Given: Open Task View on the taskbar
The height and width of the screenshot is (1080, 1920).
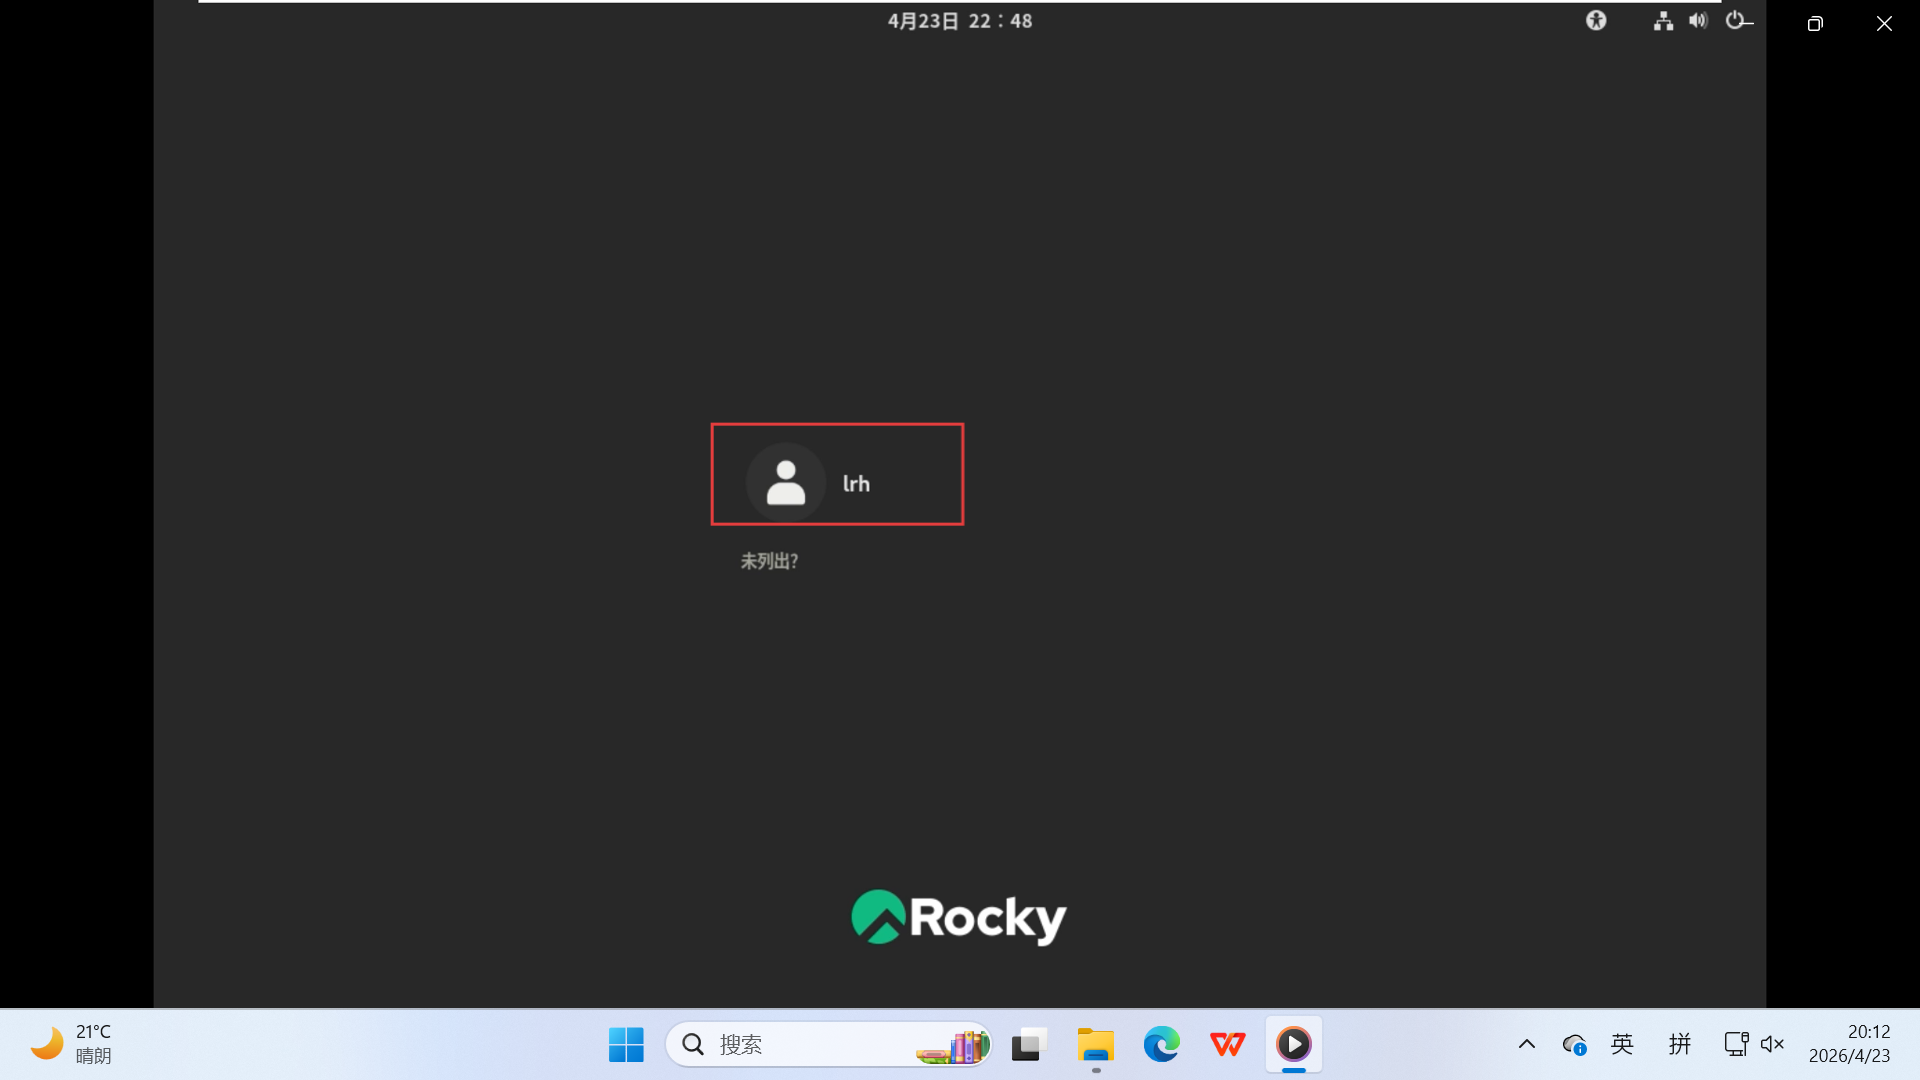Looking at the screenshot, I should [x=1028, y=1045].
